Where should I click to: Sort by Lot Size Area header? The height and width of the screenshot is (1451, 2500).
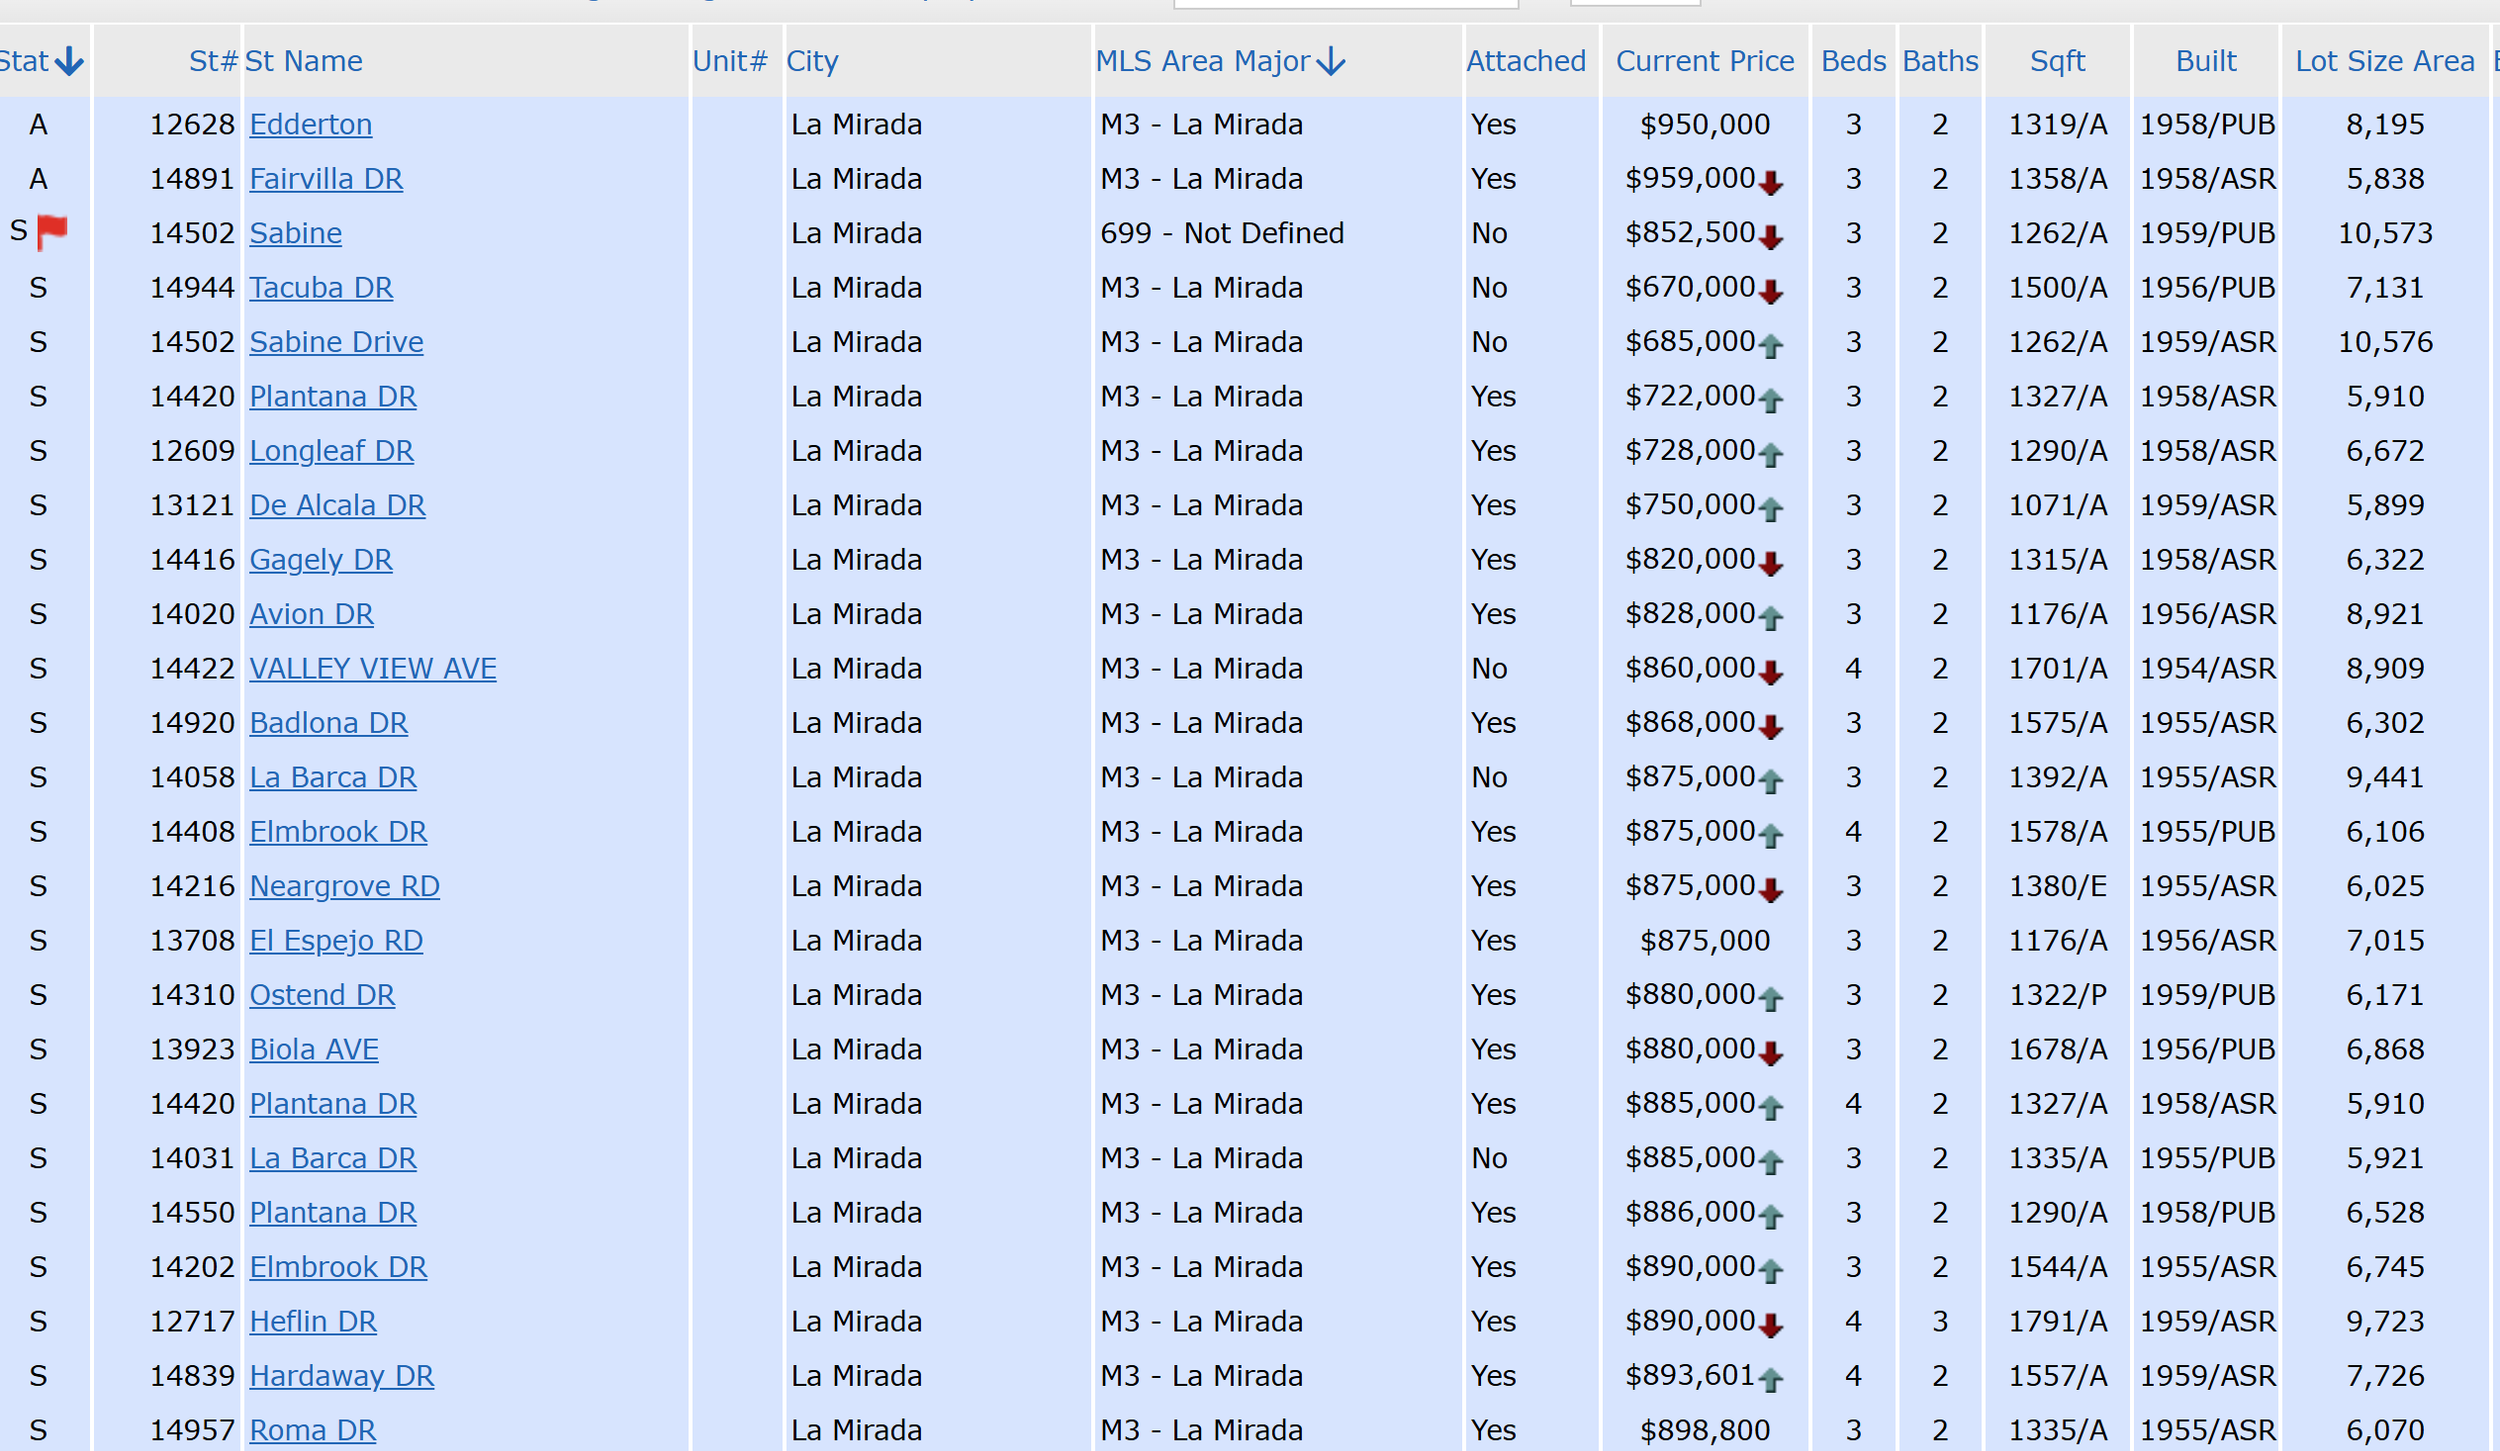2384,62
